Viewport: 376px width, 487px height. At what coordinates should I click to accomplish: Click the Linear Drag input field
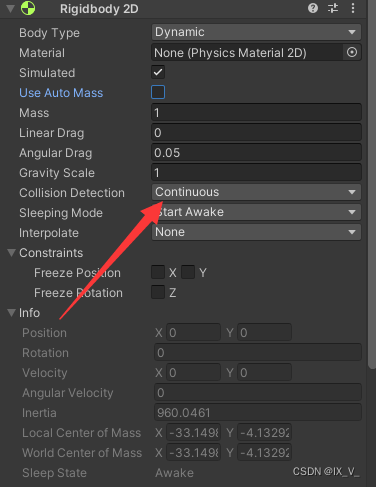click(x=256, y=133)
